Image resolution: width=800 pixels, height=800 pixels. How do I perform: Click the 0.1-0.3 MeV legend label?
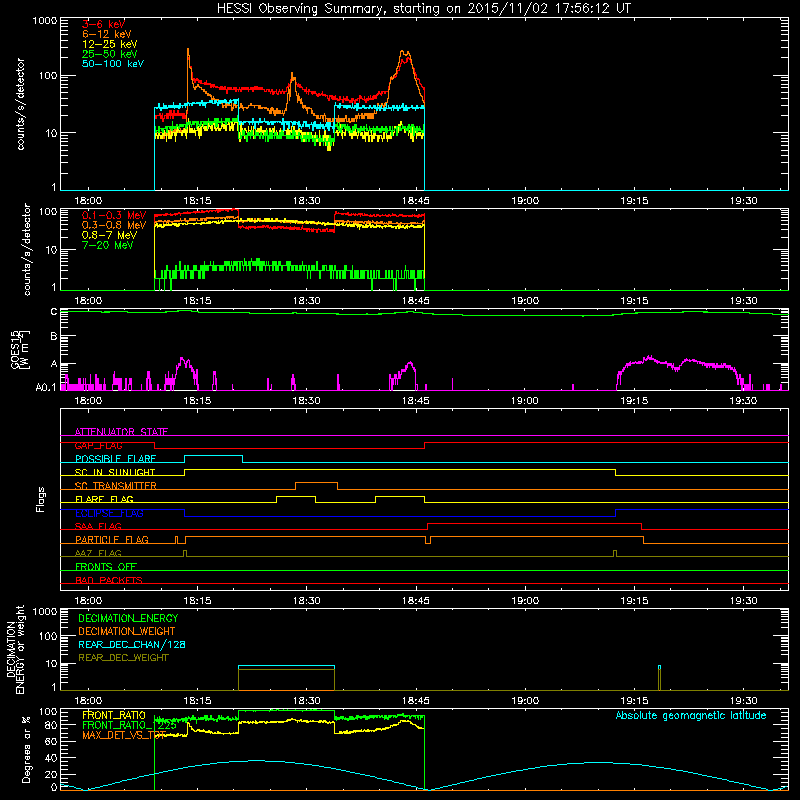point(114,215)
